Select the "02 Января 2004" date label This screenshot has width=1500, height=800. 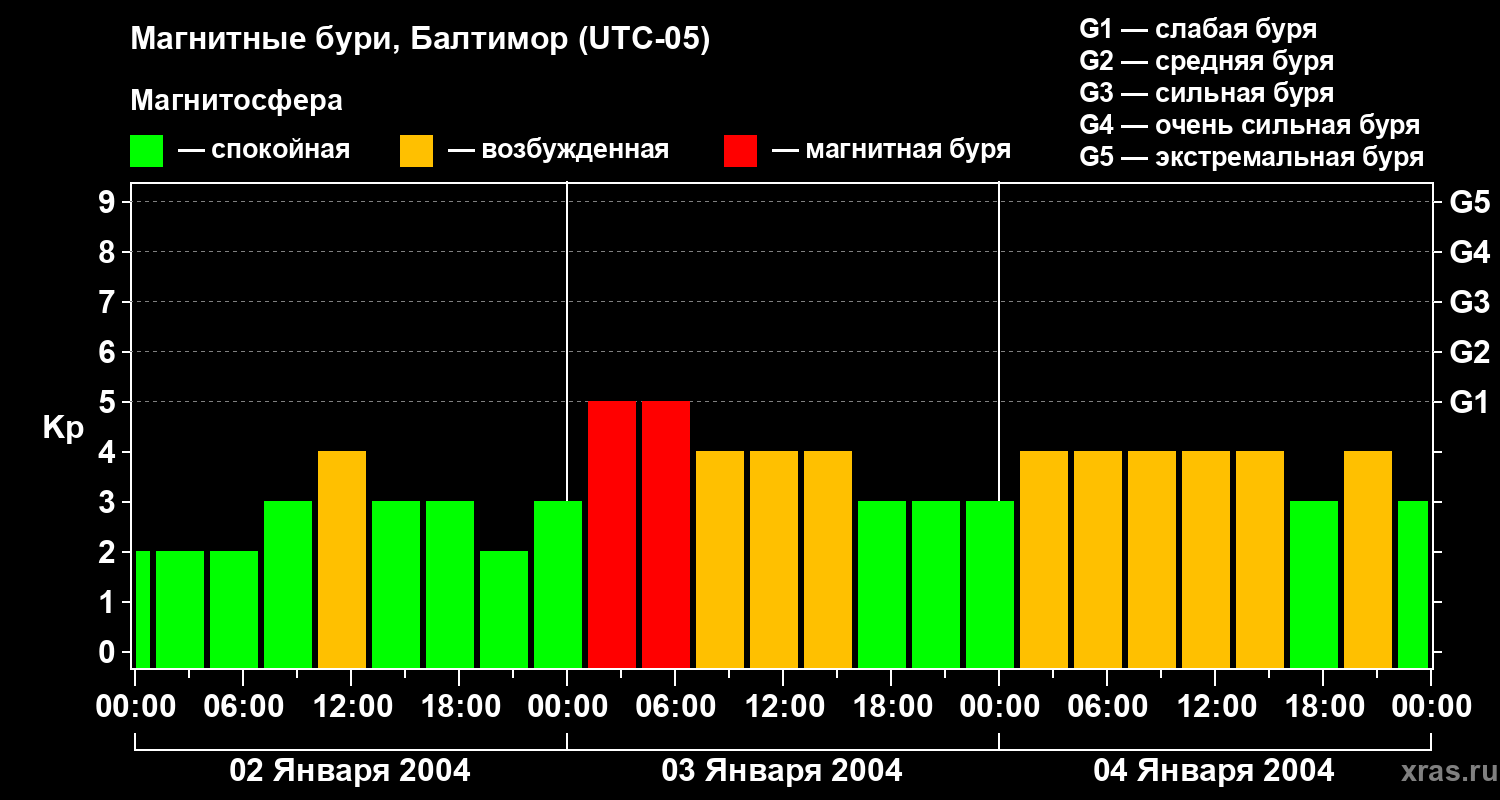point(350,771)
